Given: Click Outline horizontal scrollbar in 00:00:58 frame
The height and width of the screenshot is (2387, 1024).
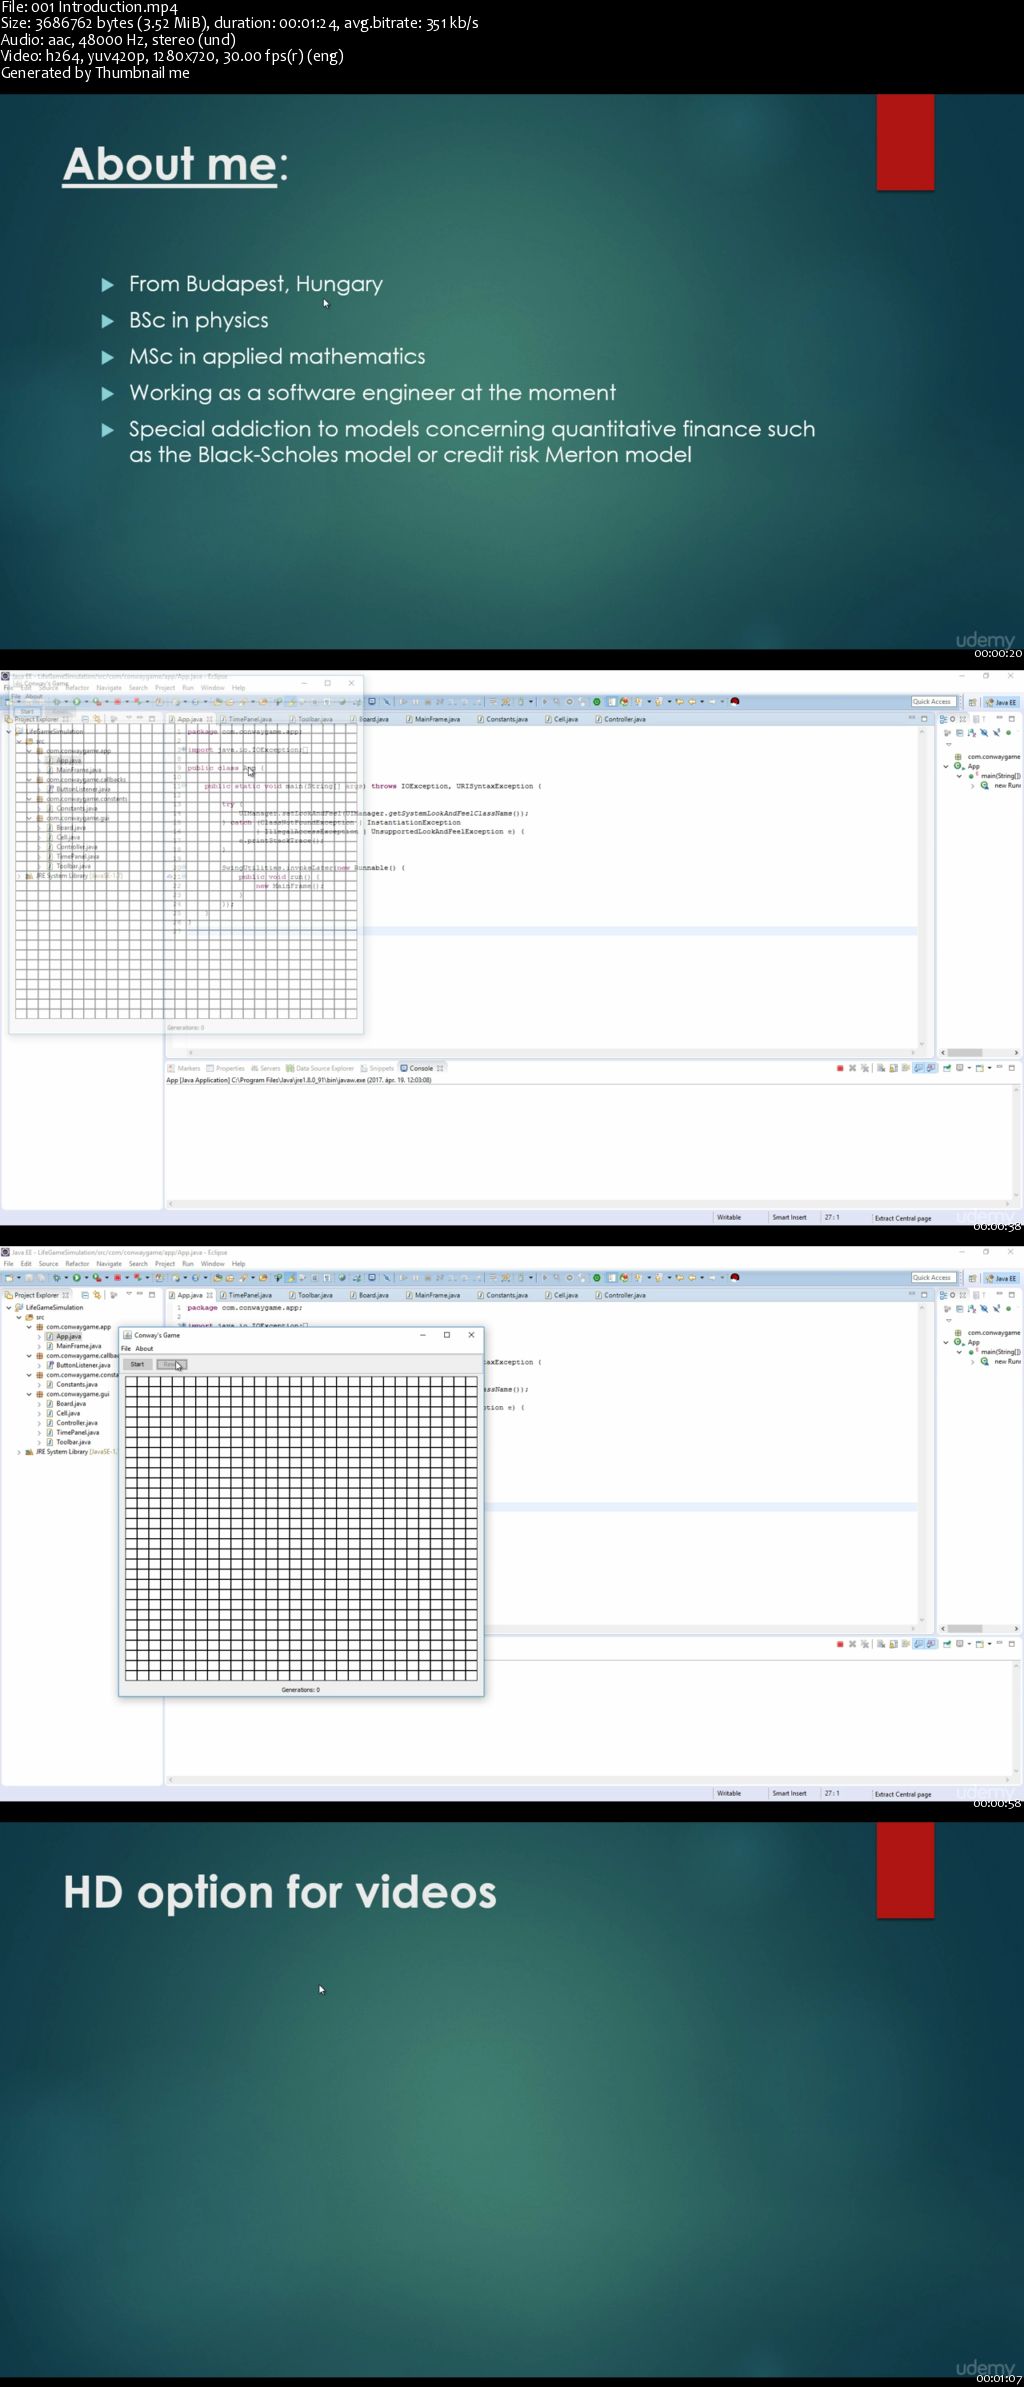Looking at the screenshot, I should pyautogui.click(x=964, y=1629).
